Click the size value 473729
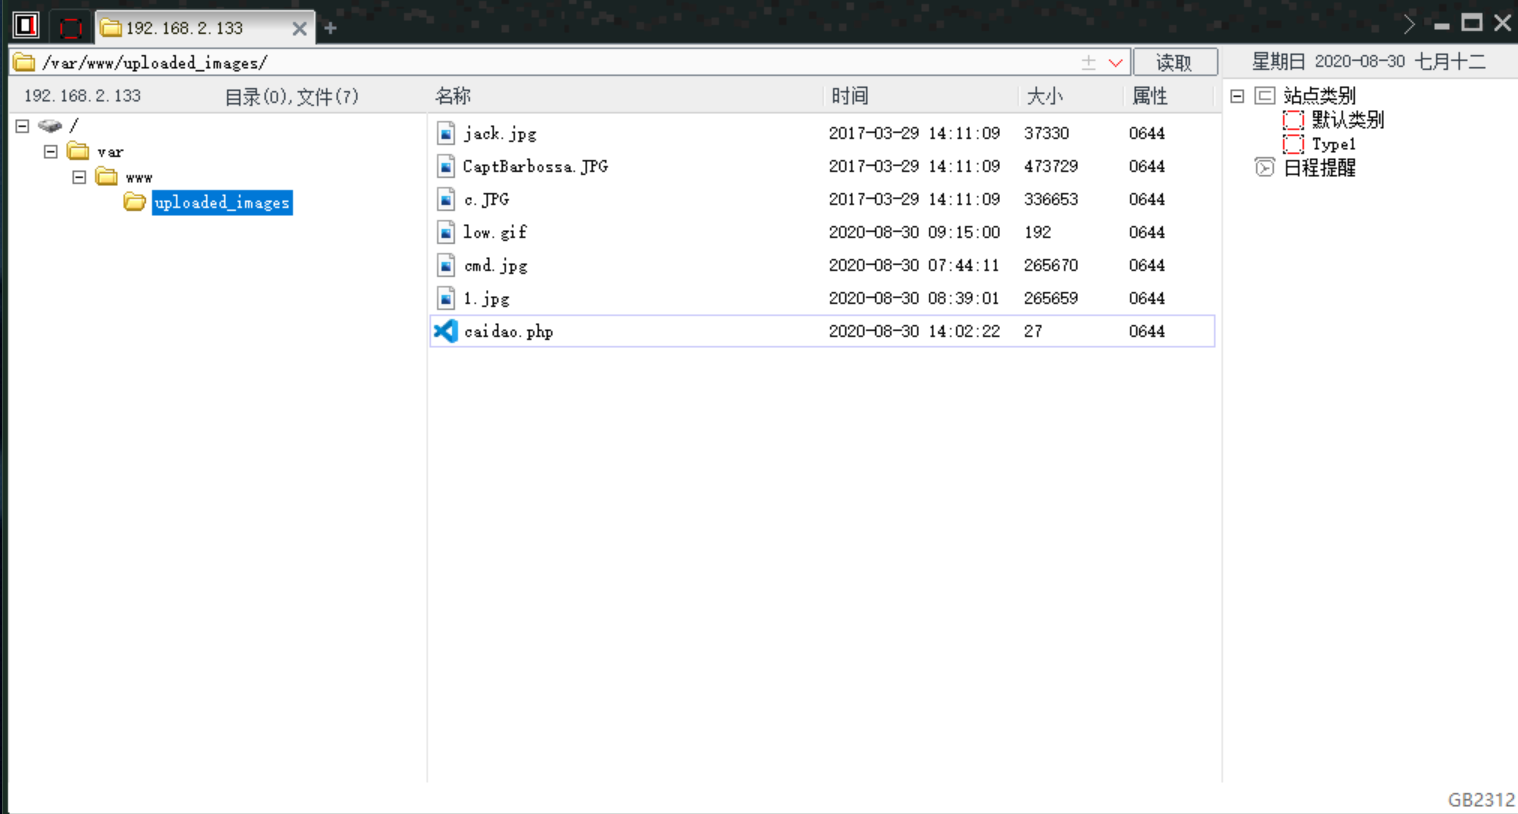This screenshot has width=1518, height=814. click(1051, 166)
